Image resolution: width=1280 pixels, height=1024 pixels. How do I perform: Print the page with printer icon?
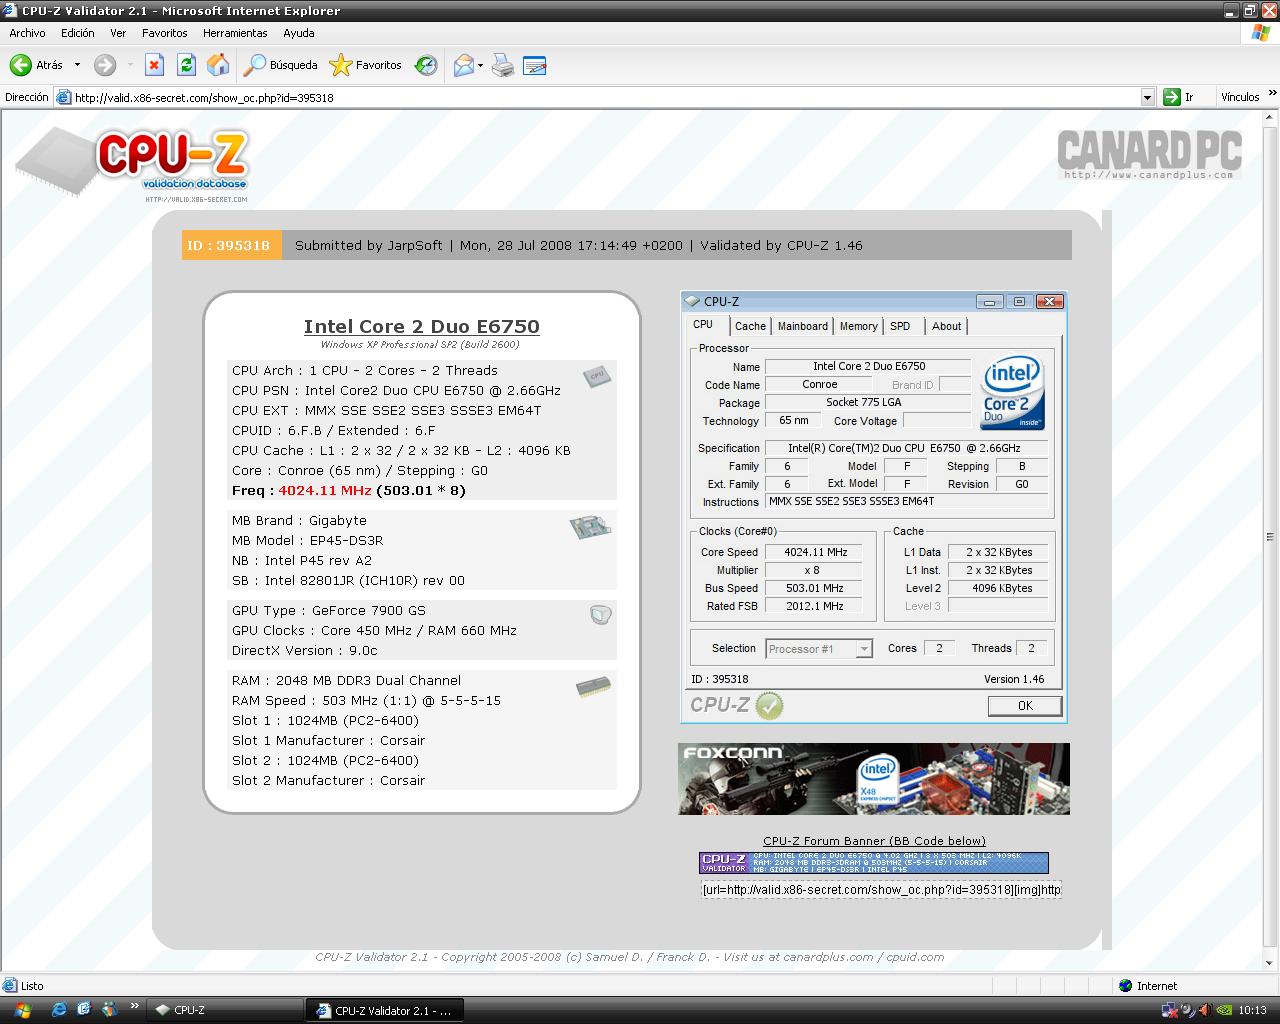(x=504, y=65)
